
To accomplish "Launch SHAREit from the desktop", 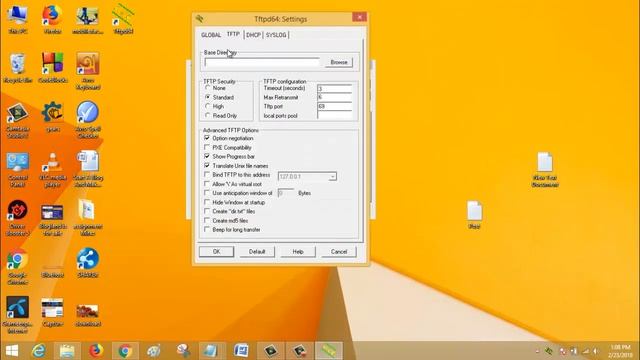I will click(88, 263).
